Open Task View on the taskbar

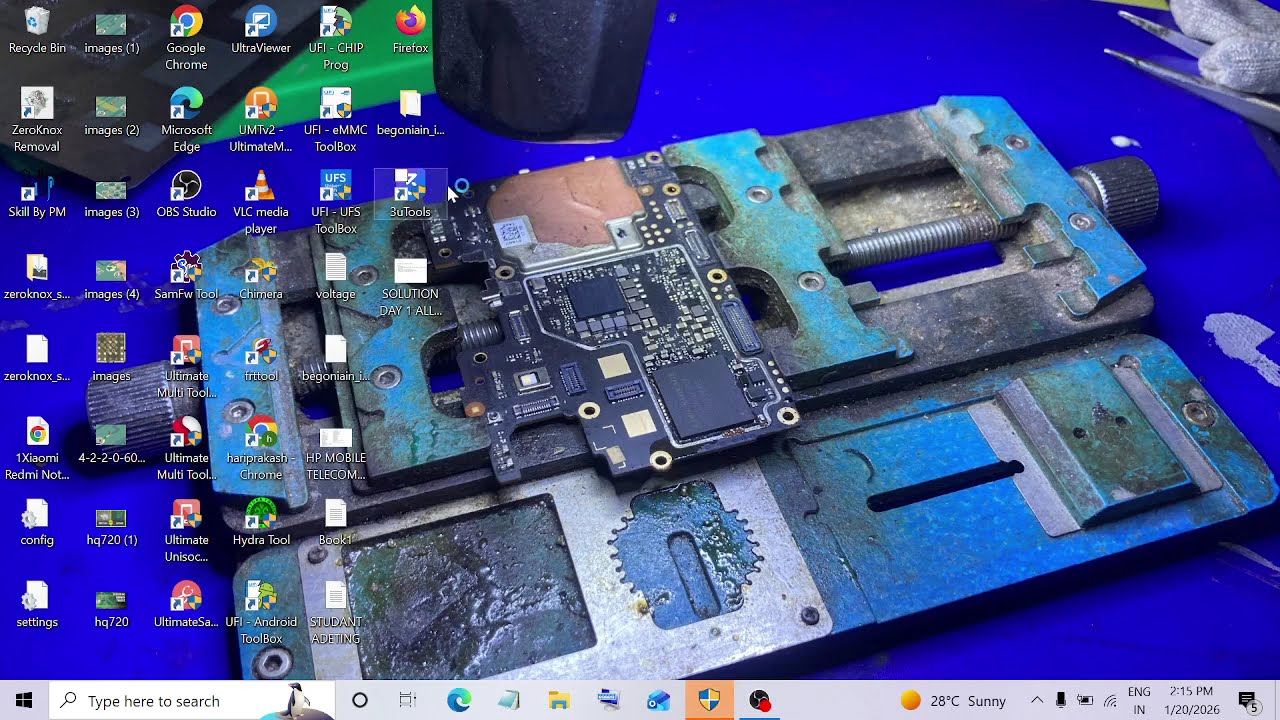tap(408, 700)
